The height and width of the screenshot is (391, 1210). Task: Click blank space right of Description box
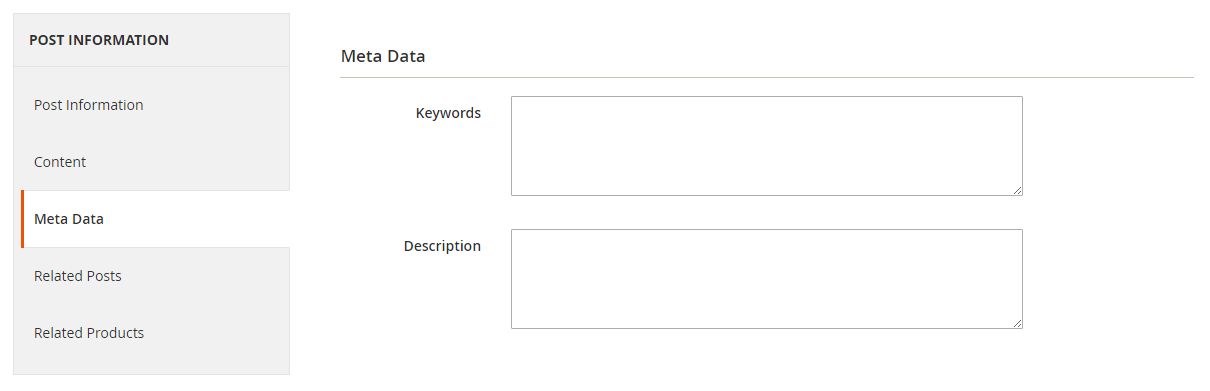click(x=1108, y=279)
